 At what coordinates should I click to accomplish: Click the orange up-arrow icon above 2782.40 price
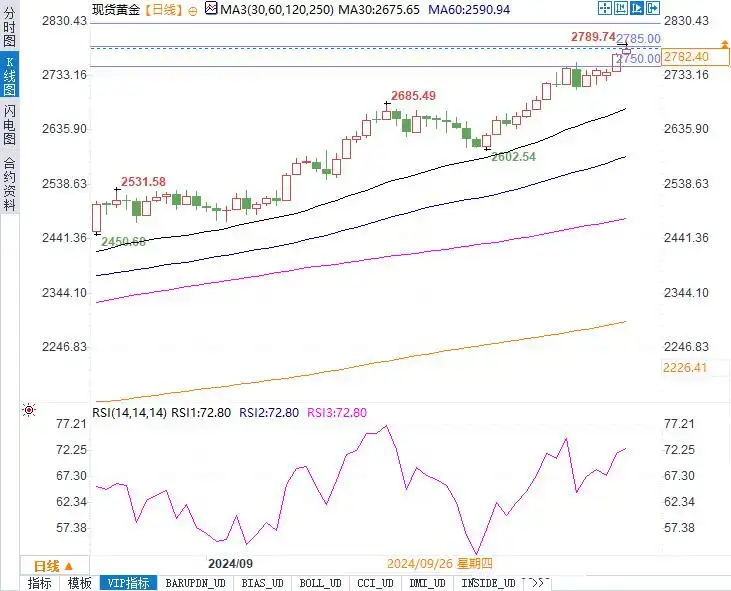click(x=724, y=45)
